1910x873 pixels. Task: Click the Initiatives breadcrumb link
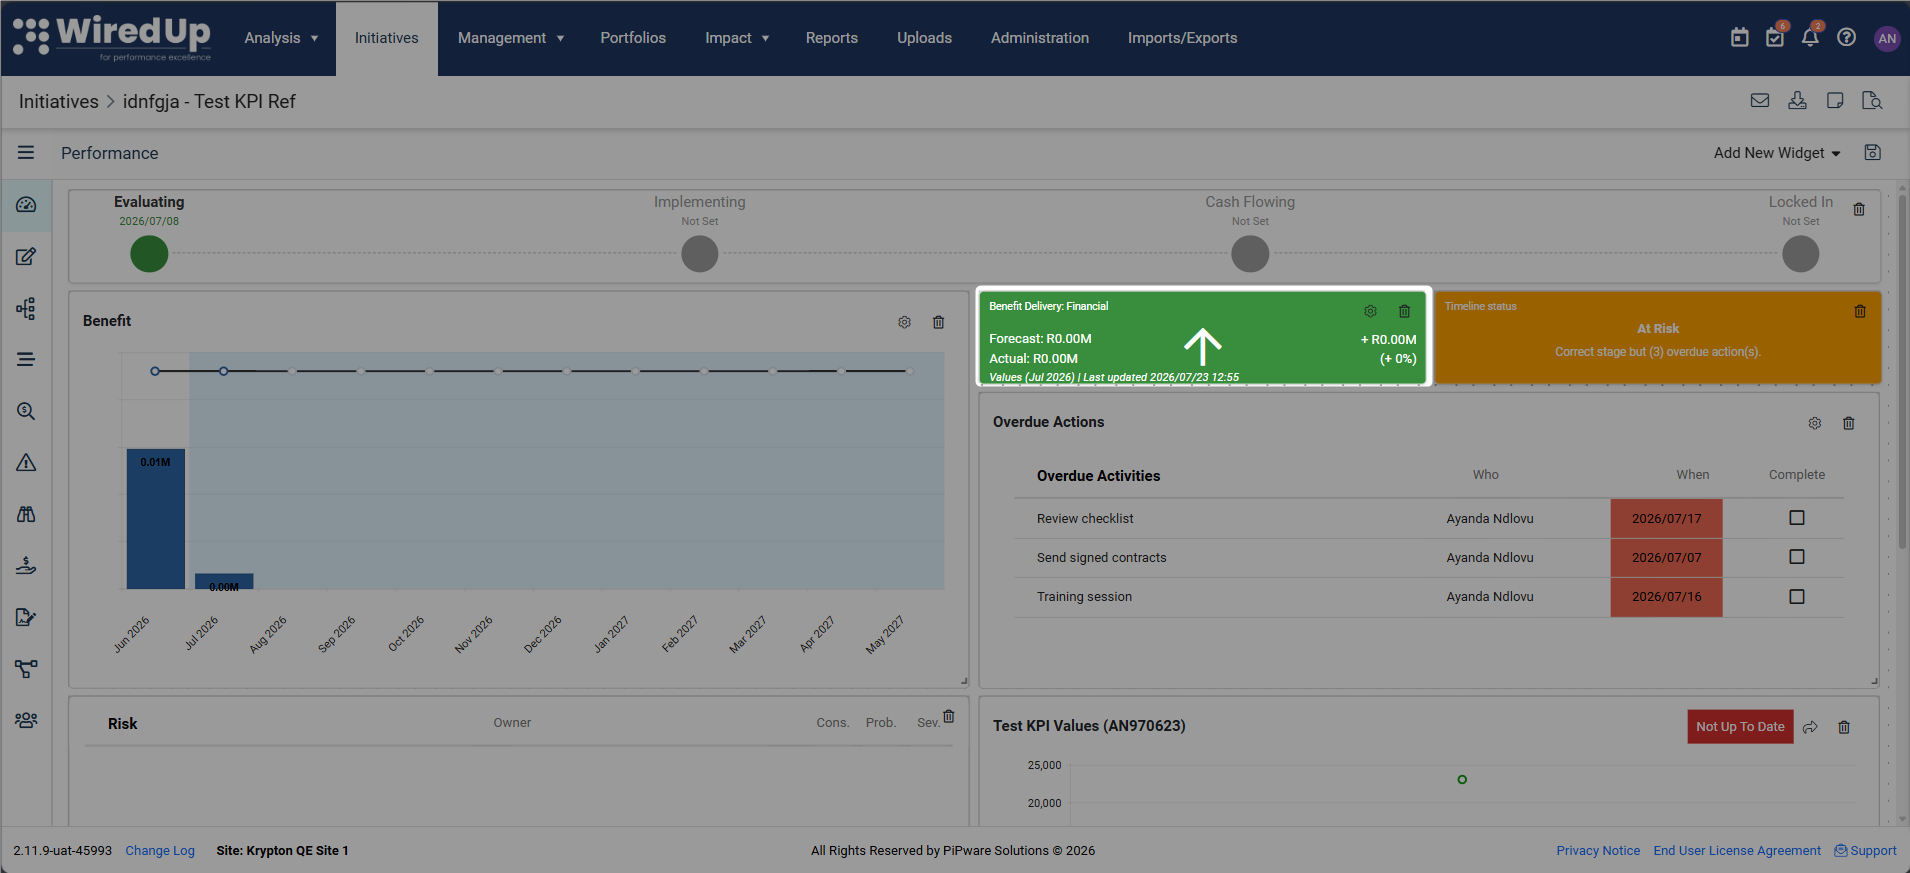[x=59, y=101]
